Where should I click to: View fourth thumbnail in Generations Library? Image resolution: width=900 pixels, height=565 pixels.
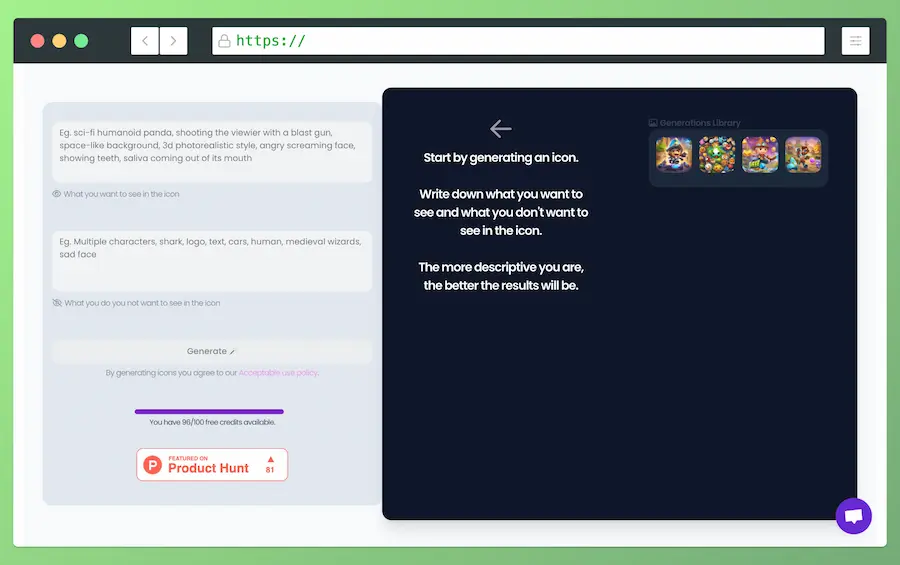pos(803,155)
